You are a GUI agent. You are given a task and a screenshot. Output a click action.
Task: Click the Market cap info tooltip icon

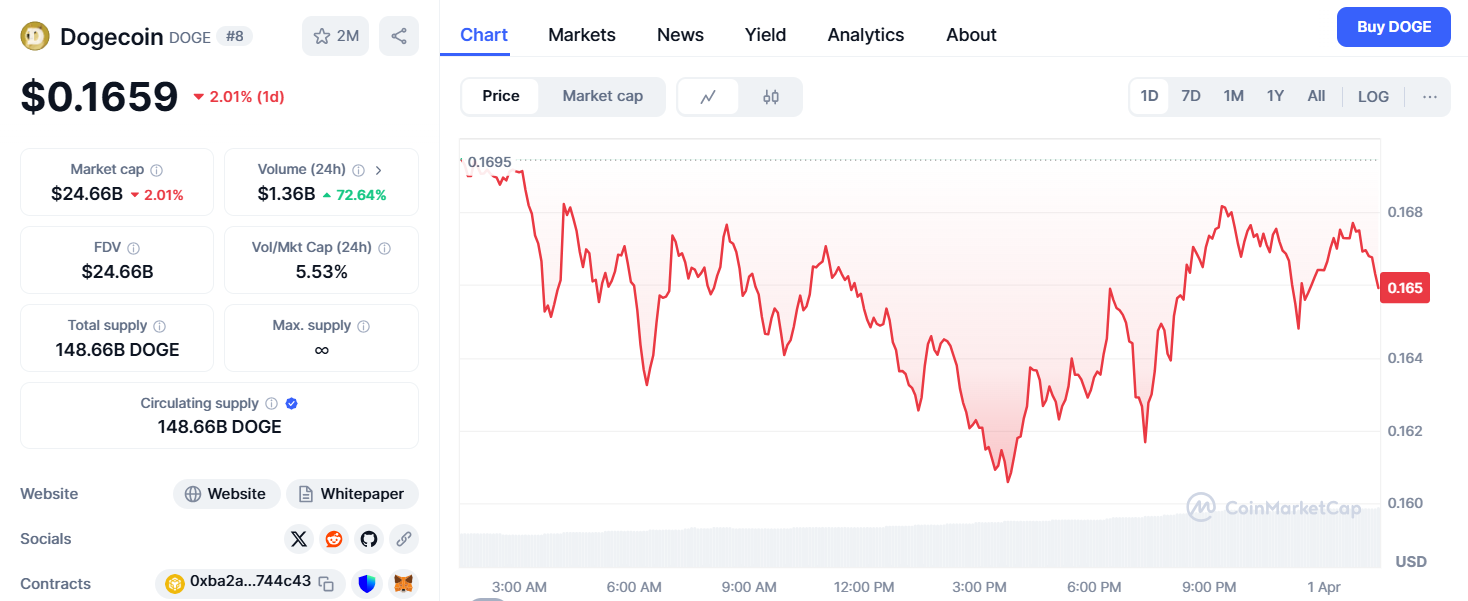tap(157, 170)
